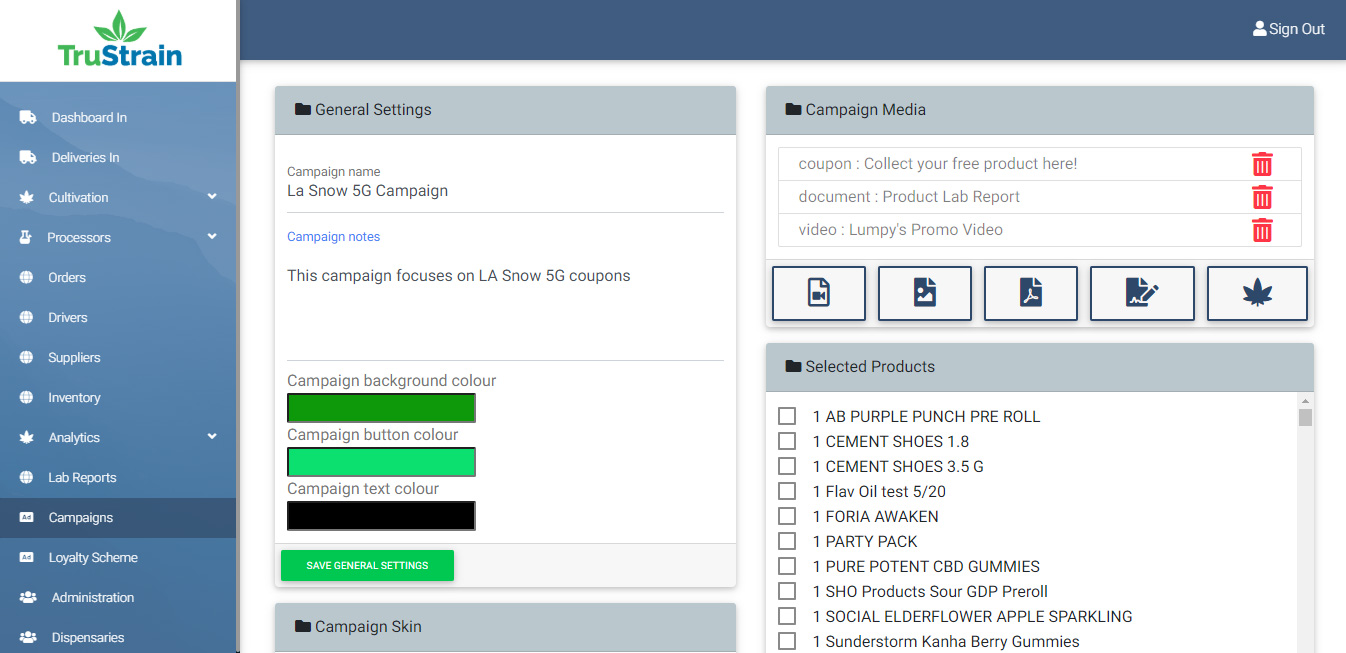Delete the Product Lab Report document
Viewport: 1346px width, 653px height.
click(x=1262, y=197)
